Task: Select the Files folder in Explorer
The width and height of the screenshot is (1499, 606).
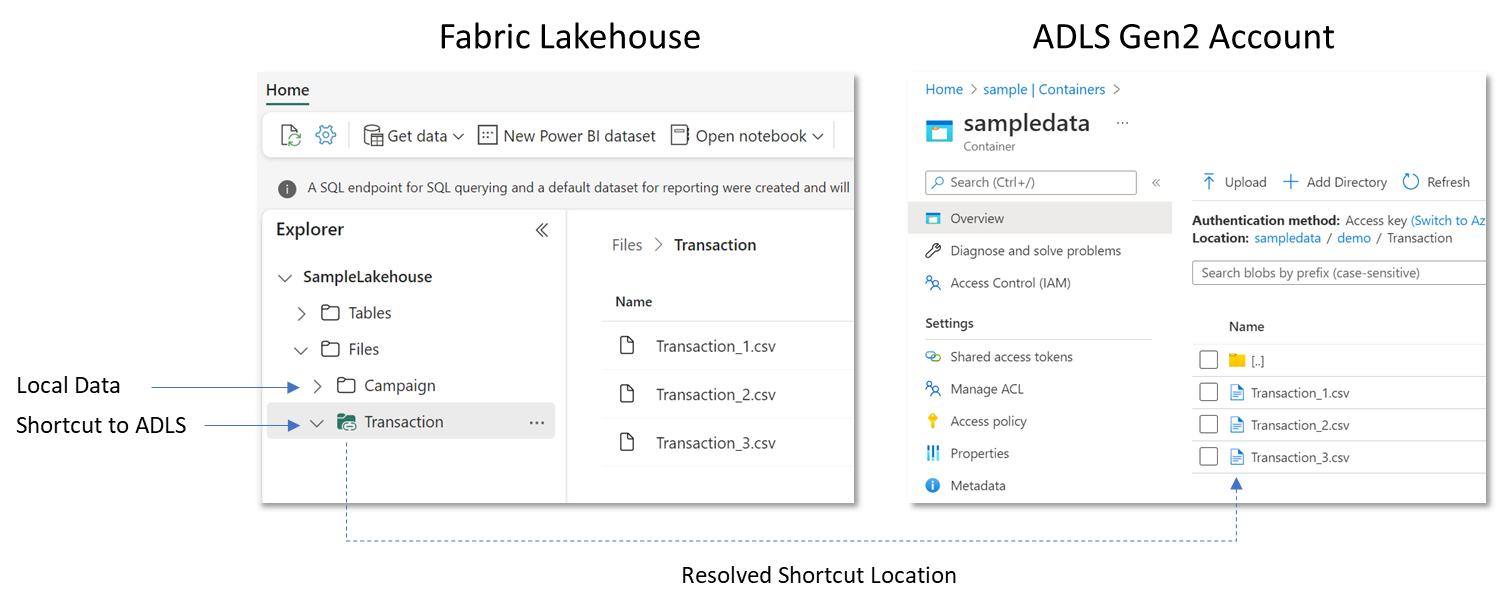Action: click(x=350, y=349)
